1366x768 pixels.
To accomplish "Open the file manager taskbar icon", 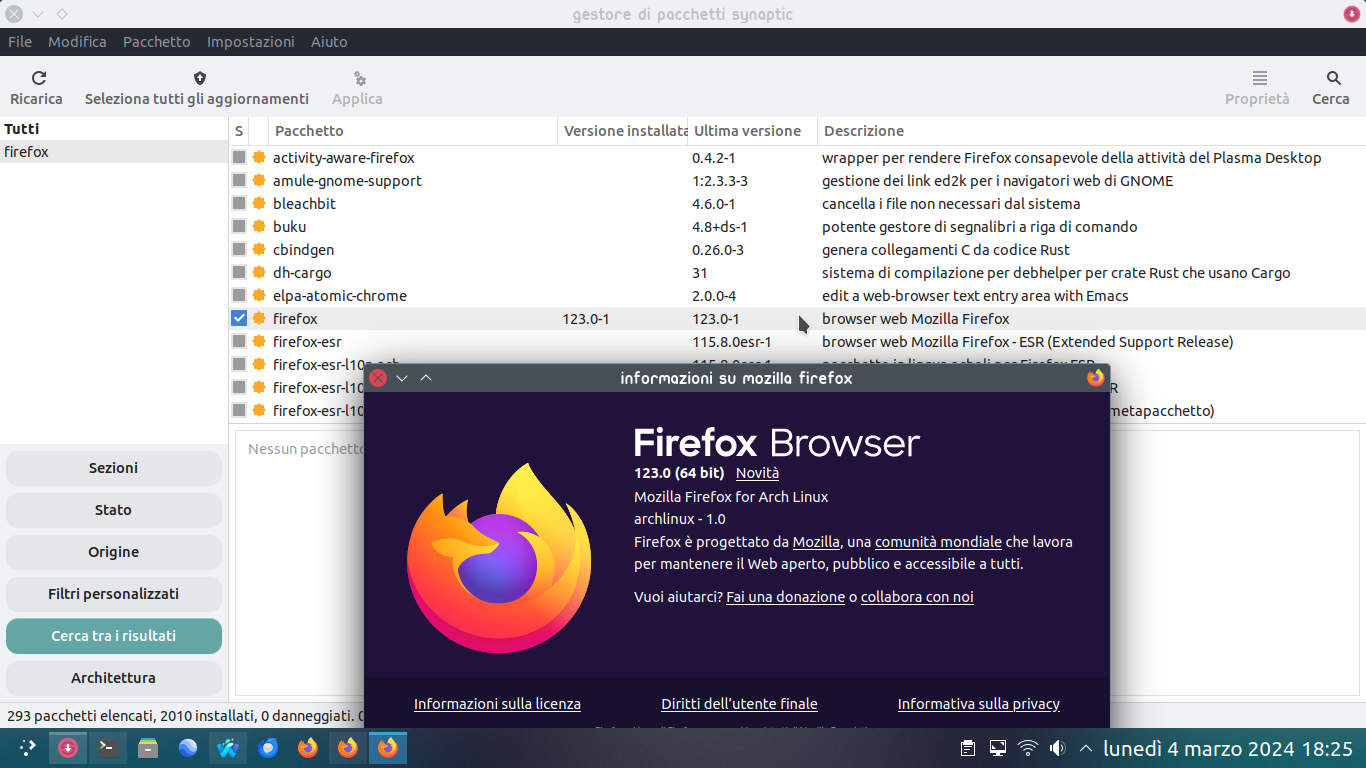I will (x=148, y=748).
